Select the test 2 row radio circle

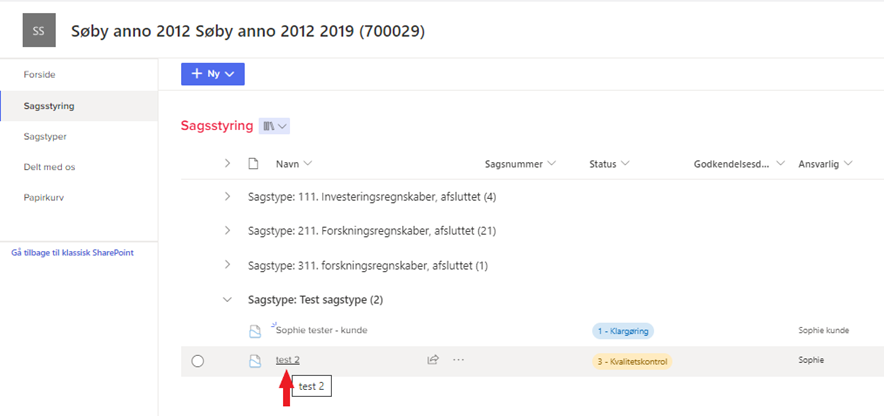point(197,361)
